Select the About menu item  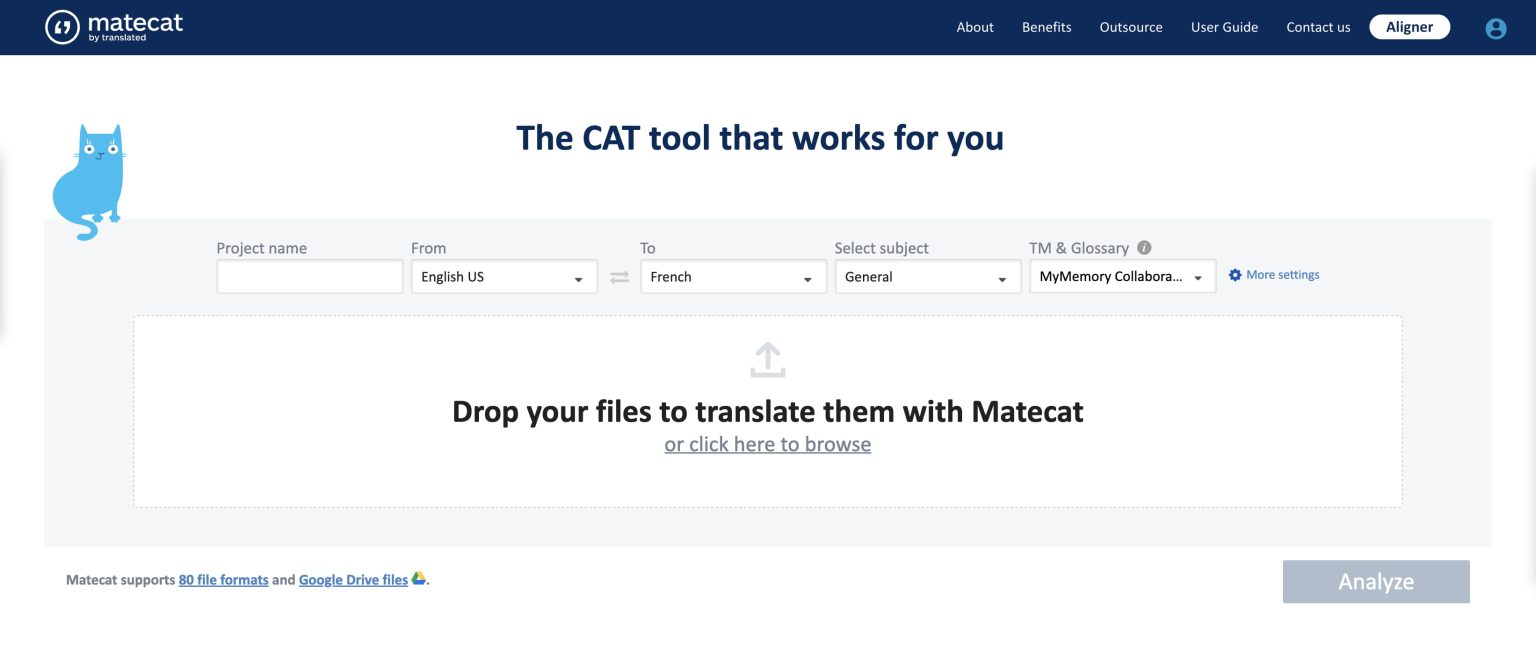[x=974, y=27]
